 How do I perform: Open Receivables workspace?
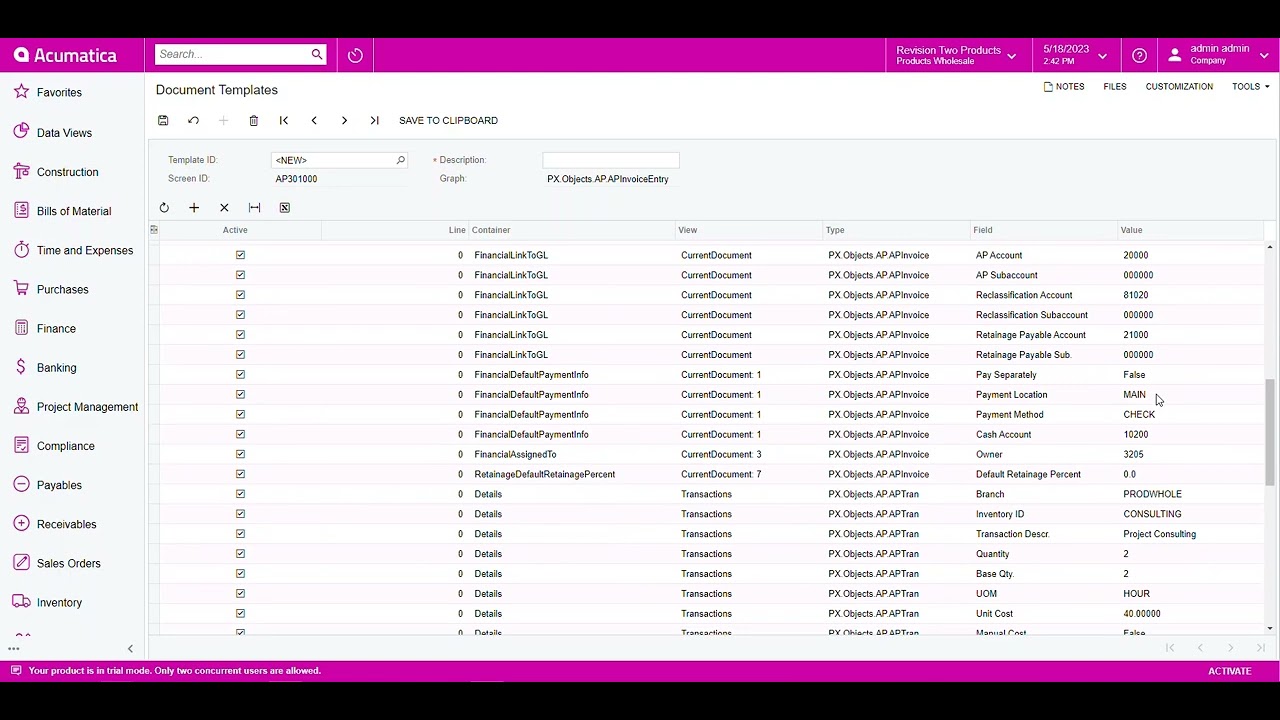click(66, 524)
